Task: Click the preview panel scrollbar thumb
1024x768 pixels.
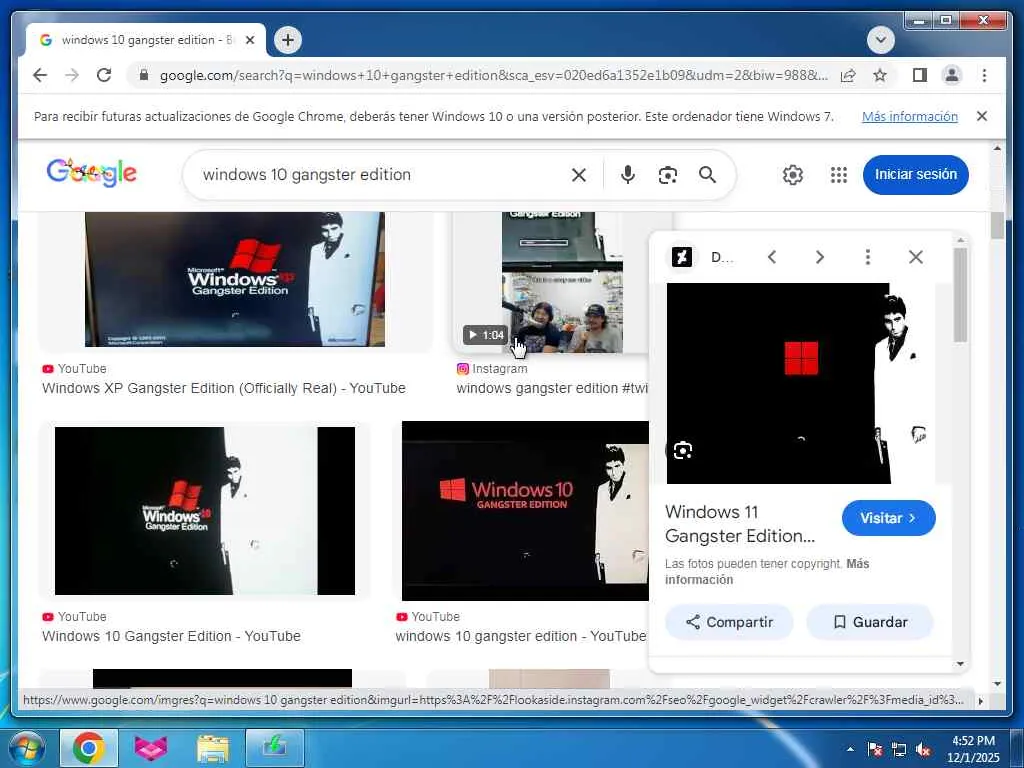Action: pos(960,294)
